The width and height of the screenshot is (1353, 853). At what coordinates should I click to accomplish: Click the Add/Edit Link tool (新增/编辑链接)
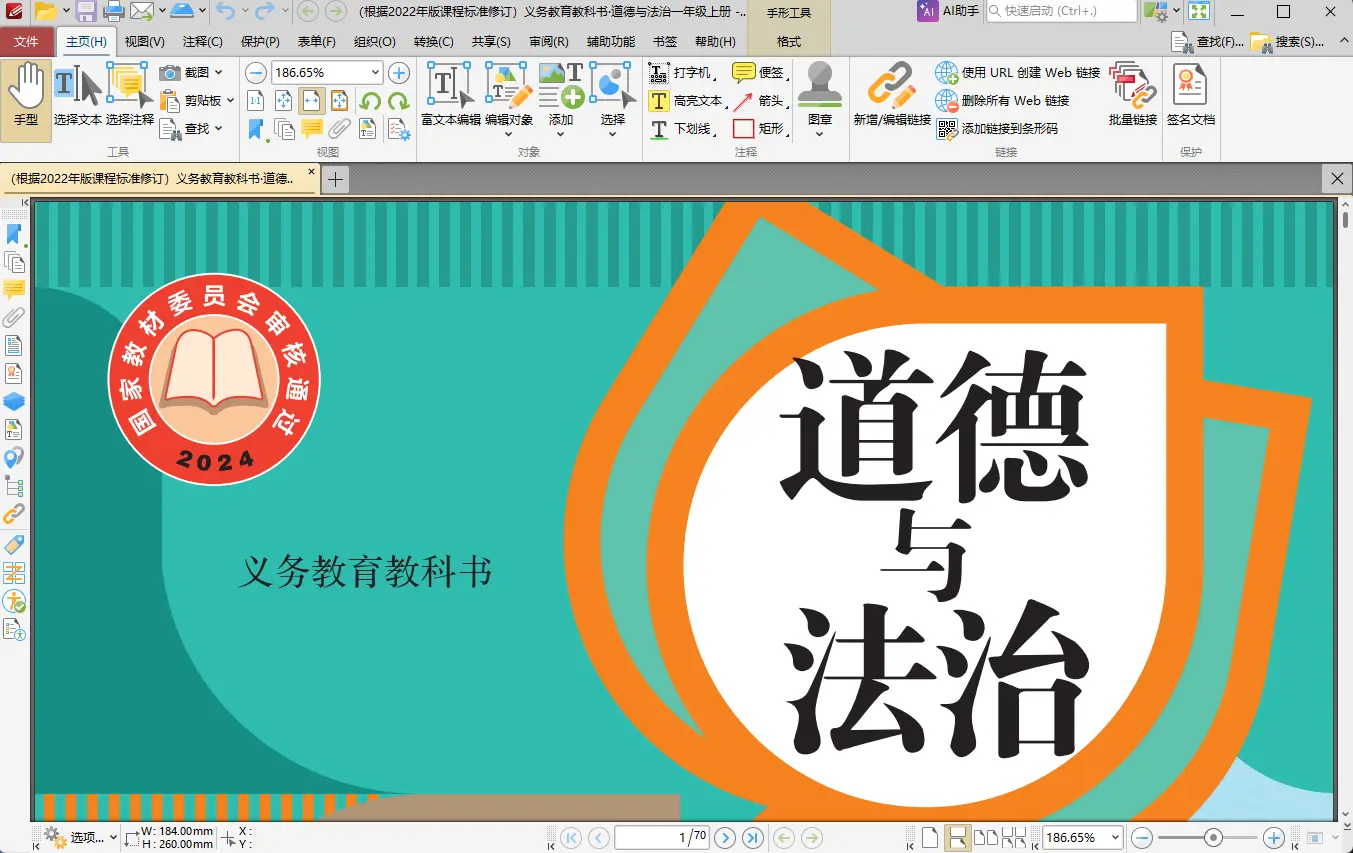click(x=892, y=96)
